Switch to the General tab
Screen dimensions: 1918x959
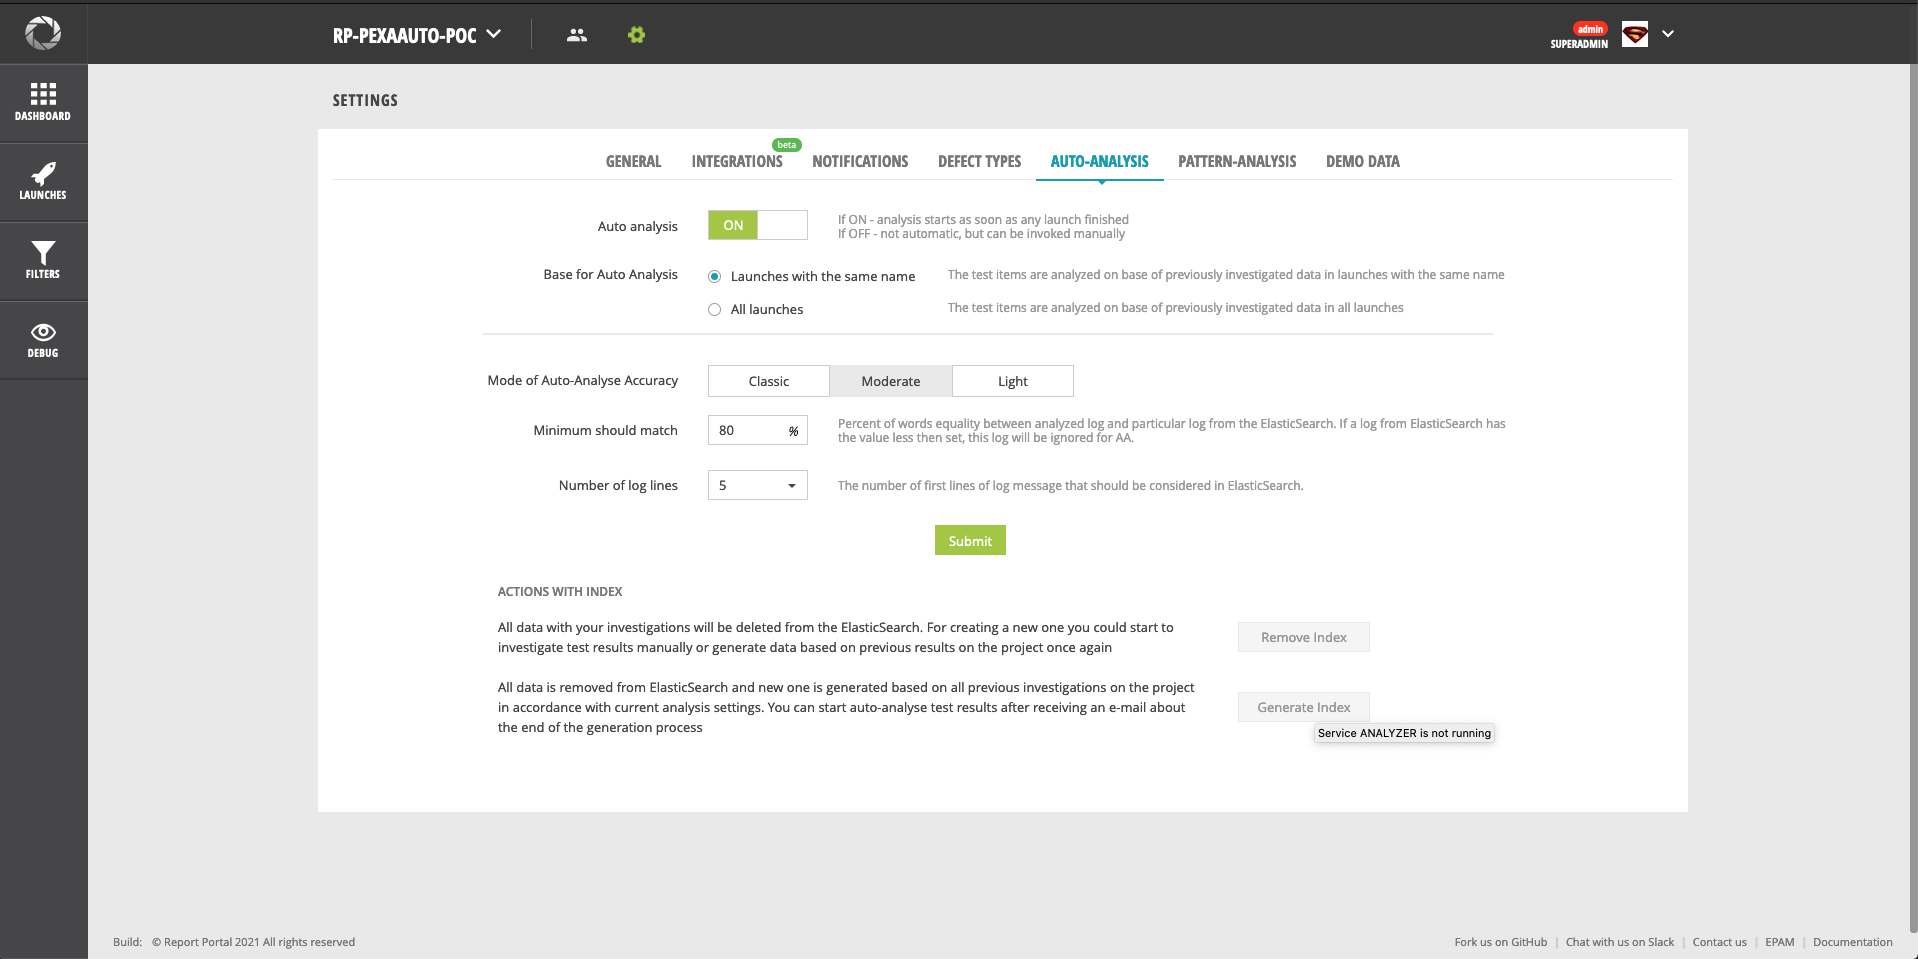click(633, 161)
